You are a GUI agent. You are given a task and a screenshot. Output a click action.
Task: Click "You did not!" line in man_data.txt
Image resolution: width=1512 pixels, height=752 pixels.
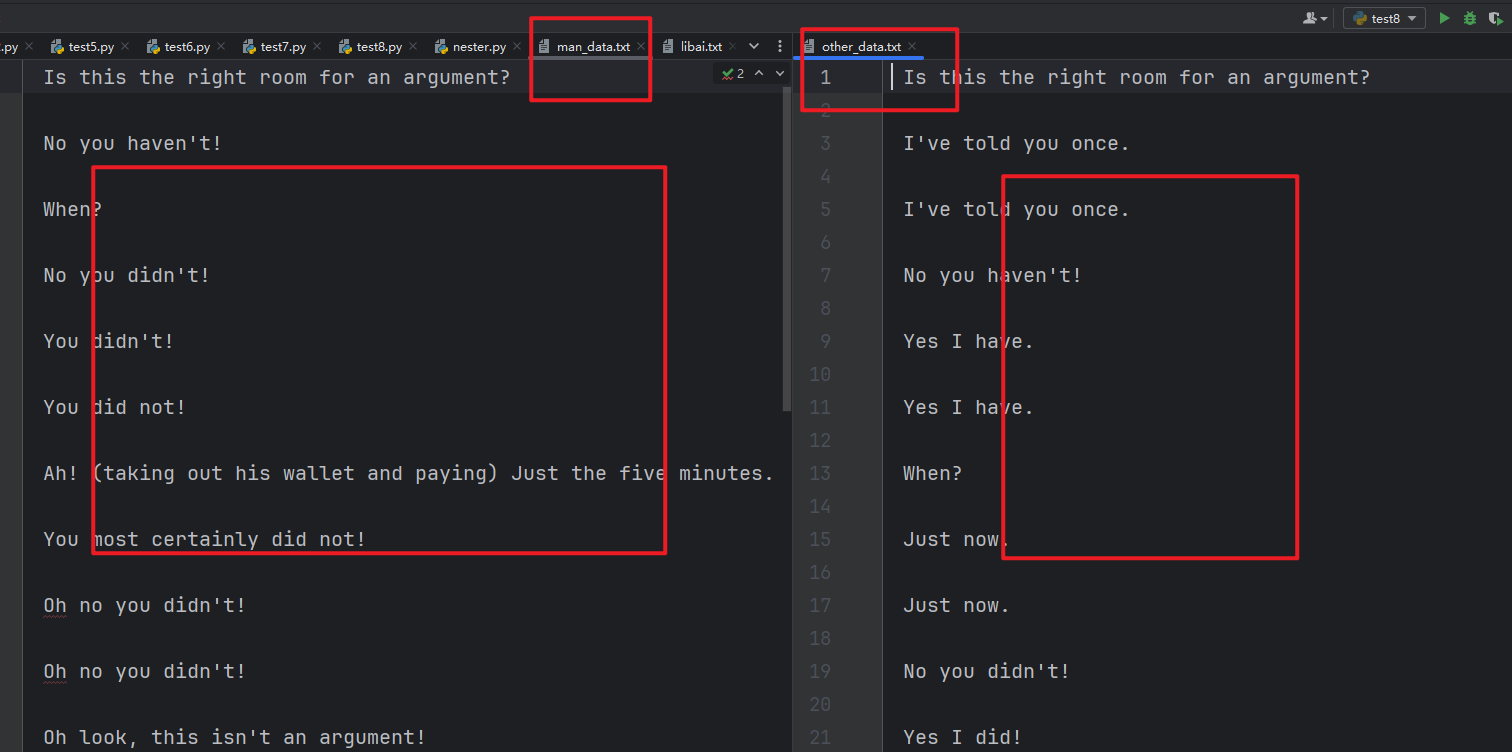tap(115, 407)
